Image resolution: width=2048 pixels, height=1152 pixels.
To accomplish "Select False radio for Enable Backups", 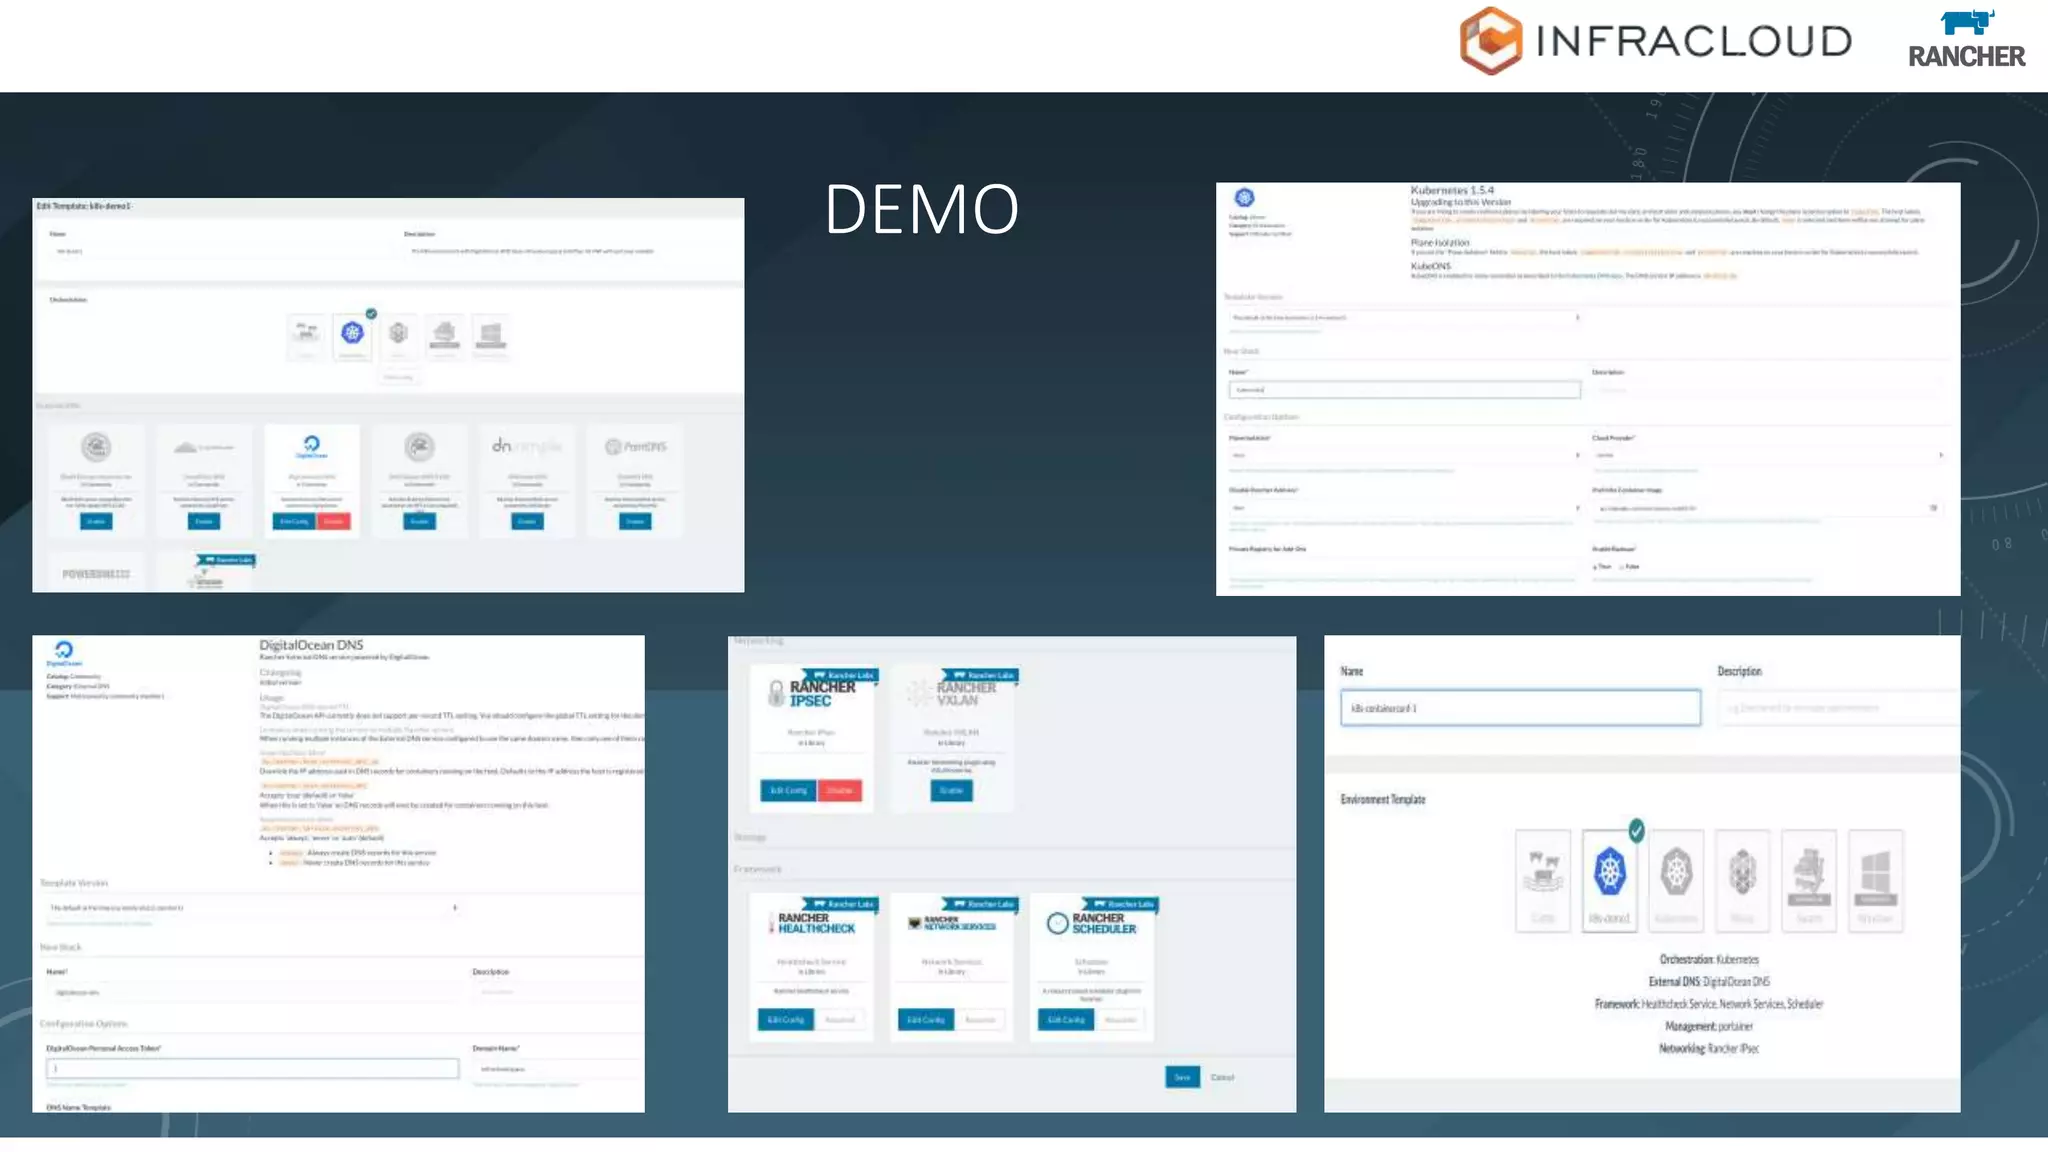I will coord(1622,567).
